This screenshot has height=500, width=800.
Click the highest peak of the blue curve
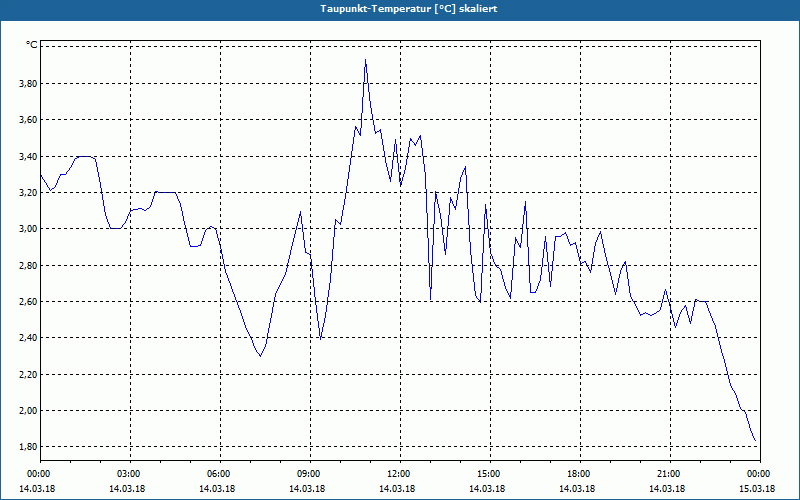(x=365, y=60)
